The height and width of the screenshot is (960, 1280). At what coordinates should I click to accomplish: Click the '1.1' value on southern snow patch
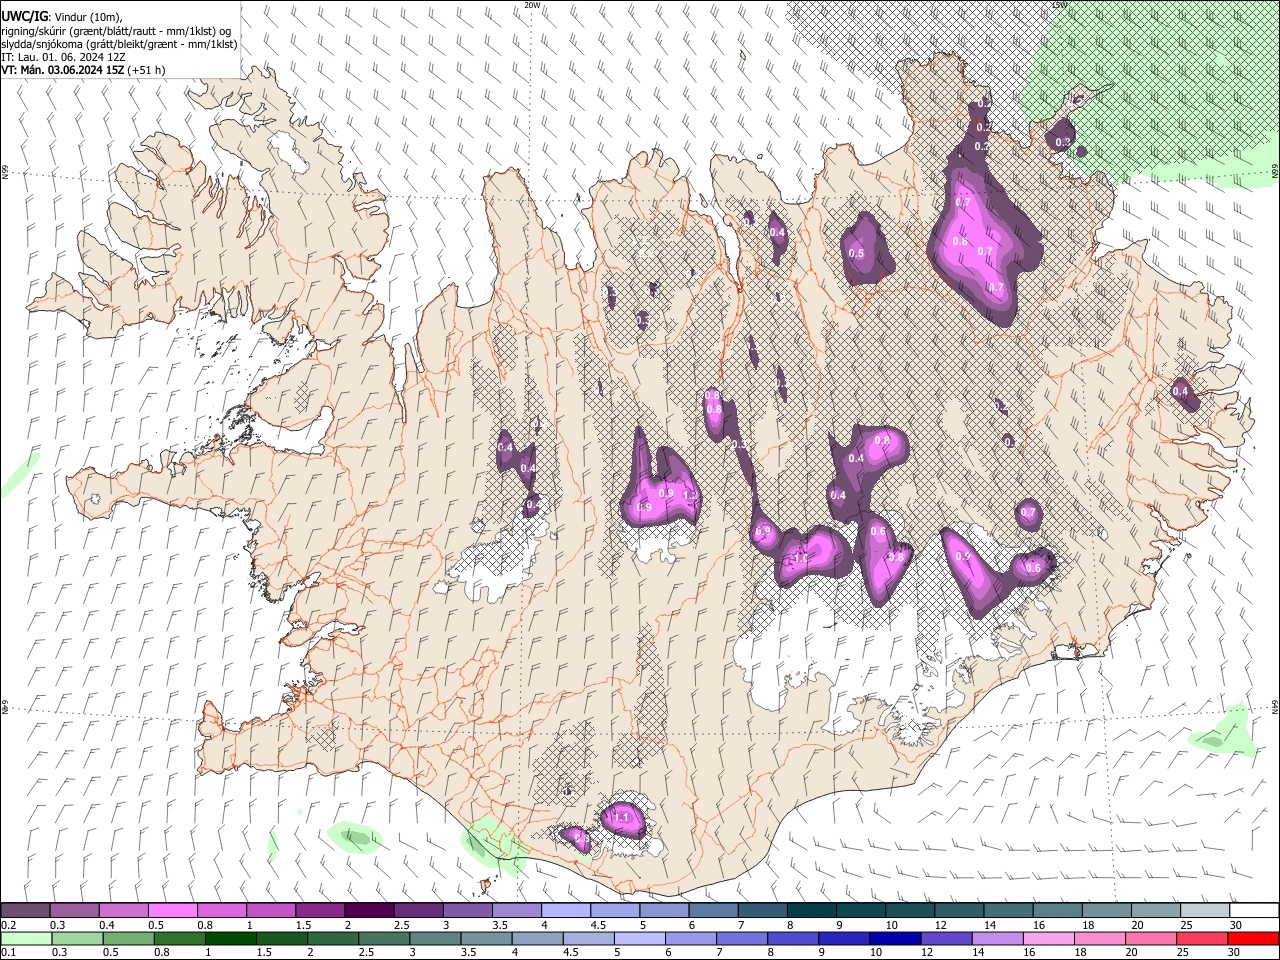coord(621,817)
